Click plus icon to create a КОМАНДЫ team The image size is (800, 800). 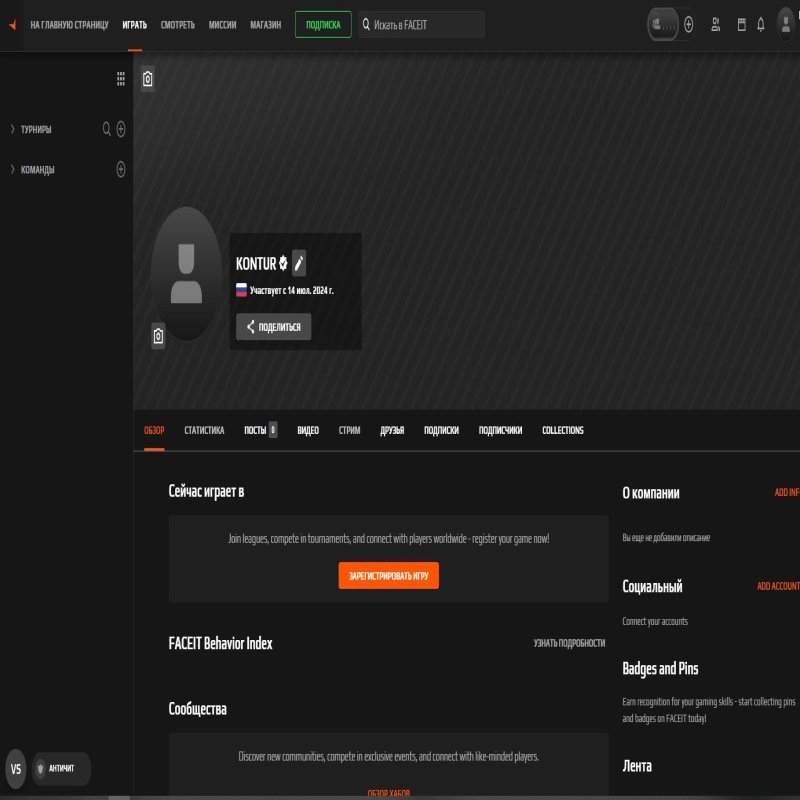click(121, 169)
